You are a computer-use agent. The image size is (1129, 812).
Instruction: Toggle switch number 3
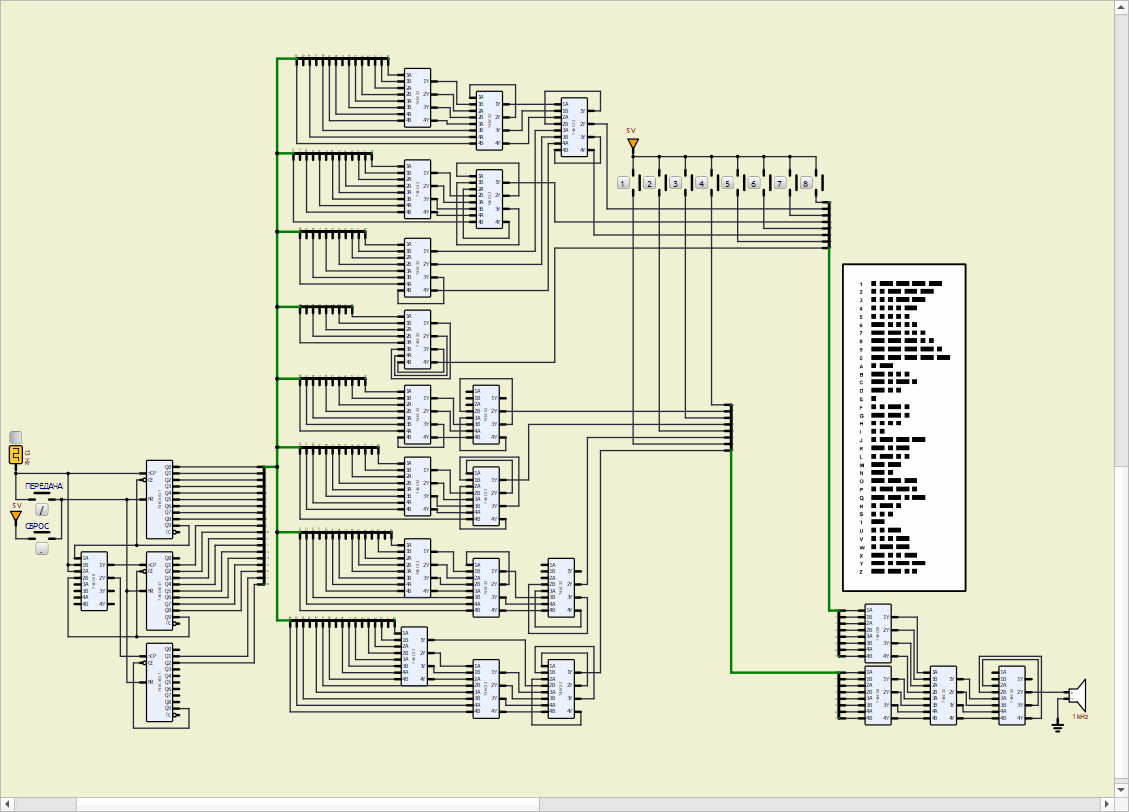(x=675, y=183)
